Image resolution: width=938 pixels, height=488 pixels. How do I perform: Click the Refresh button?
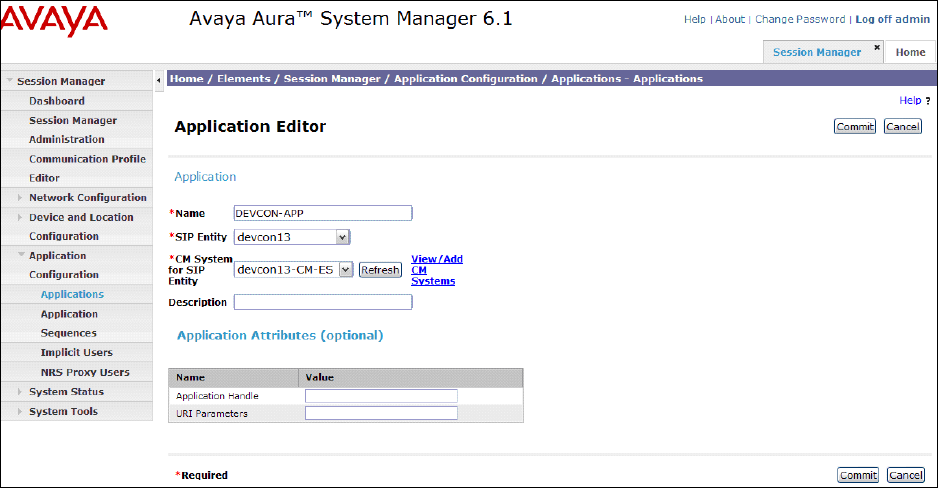(x=380, y=270)
